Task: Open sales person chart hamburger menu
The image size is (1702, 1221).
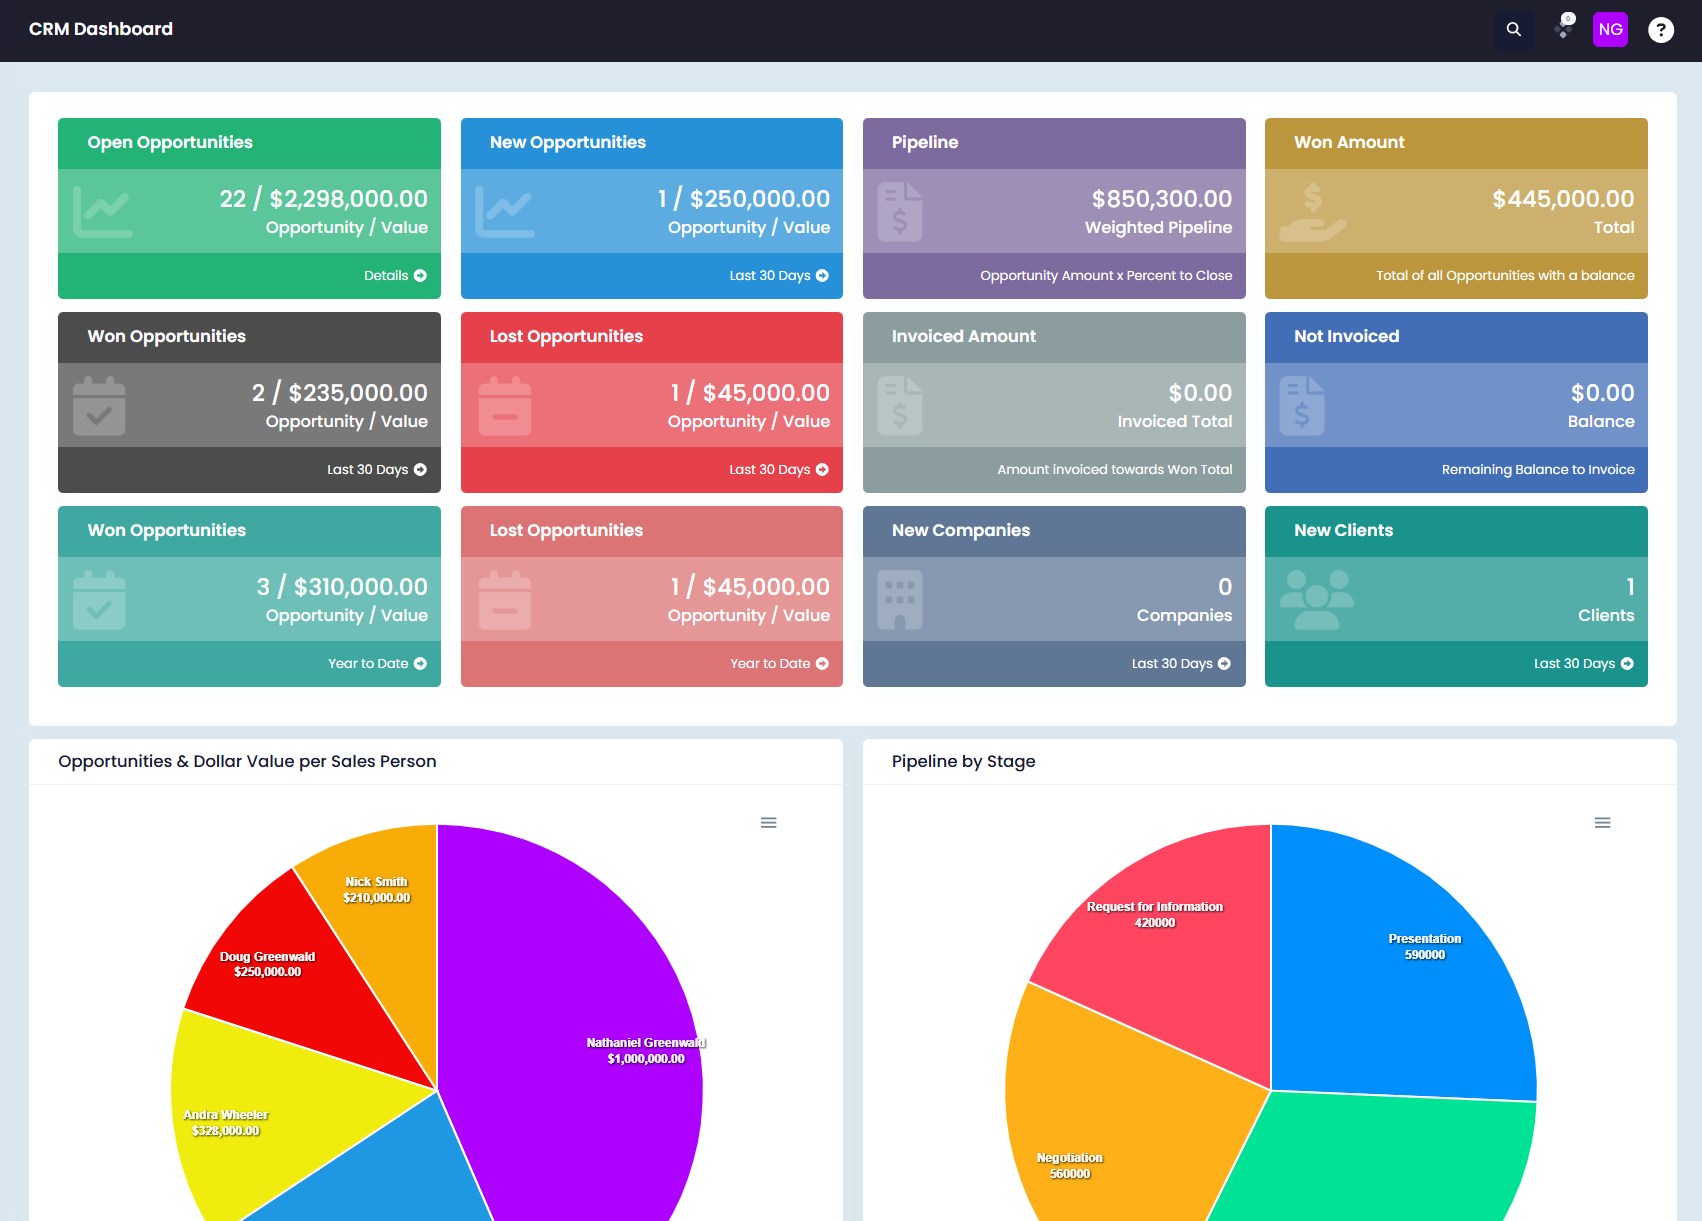Action: tap(768, 823)
